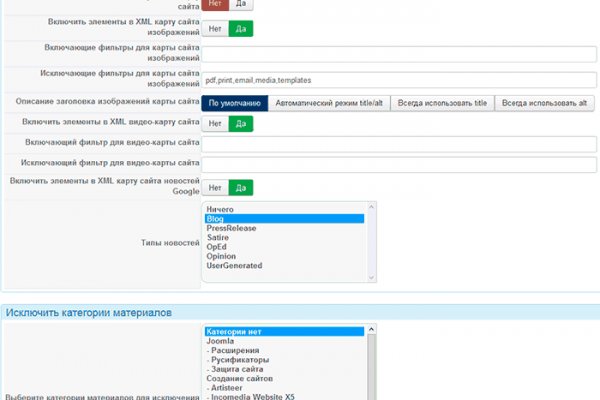Viewport: 600px width, 400px height.
Task: Click the image sitemap include filters field
Action: tap(399, 53)
